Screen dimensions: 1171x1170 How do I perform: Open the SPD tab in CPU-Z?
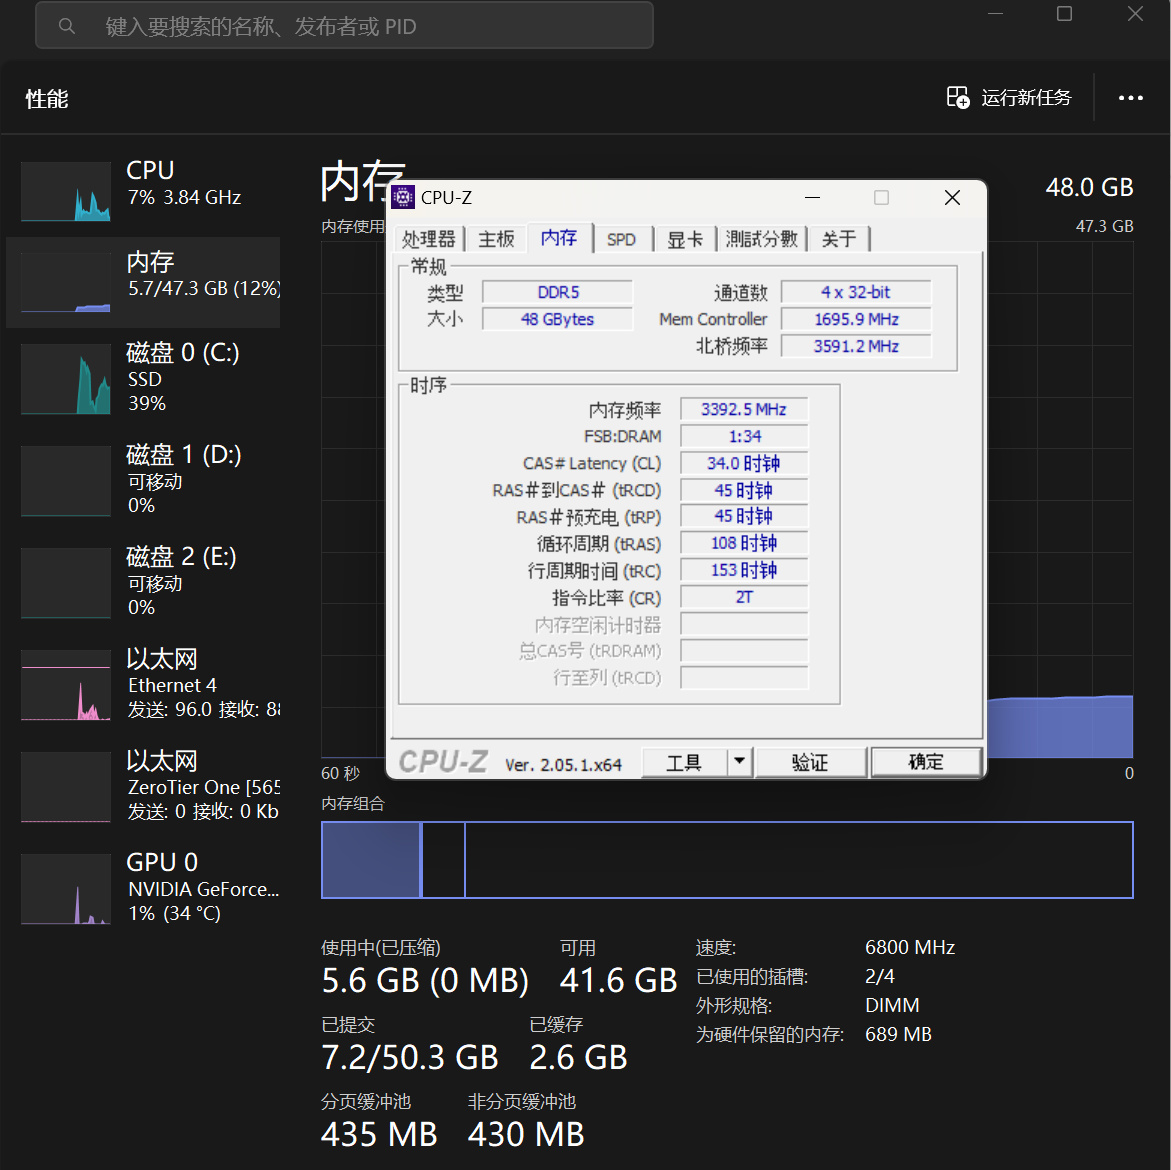click(621, 239)
